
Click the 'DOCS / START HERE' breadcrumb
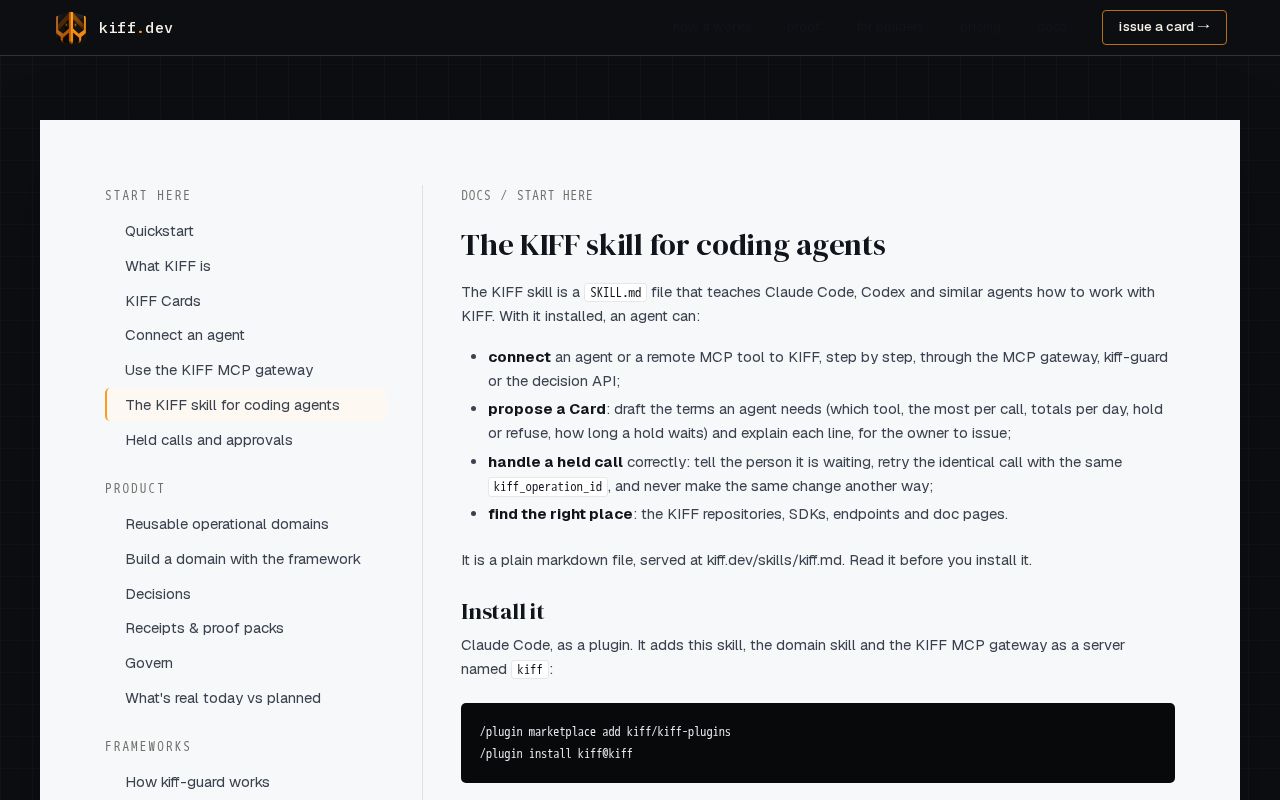[527, 196]
